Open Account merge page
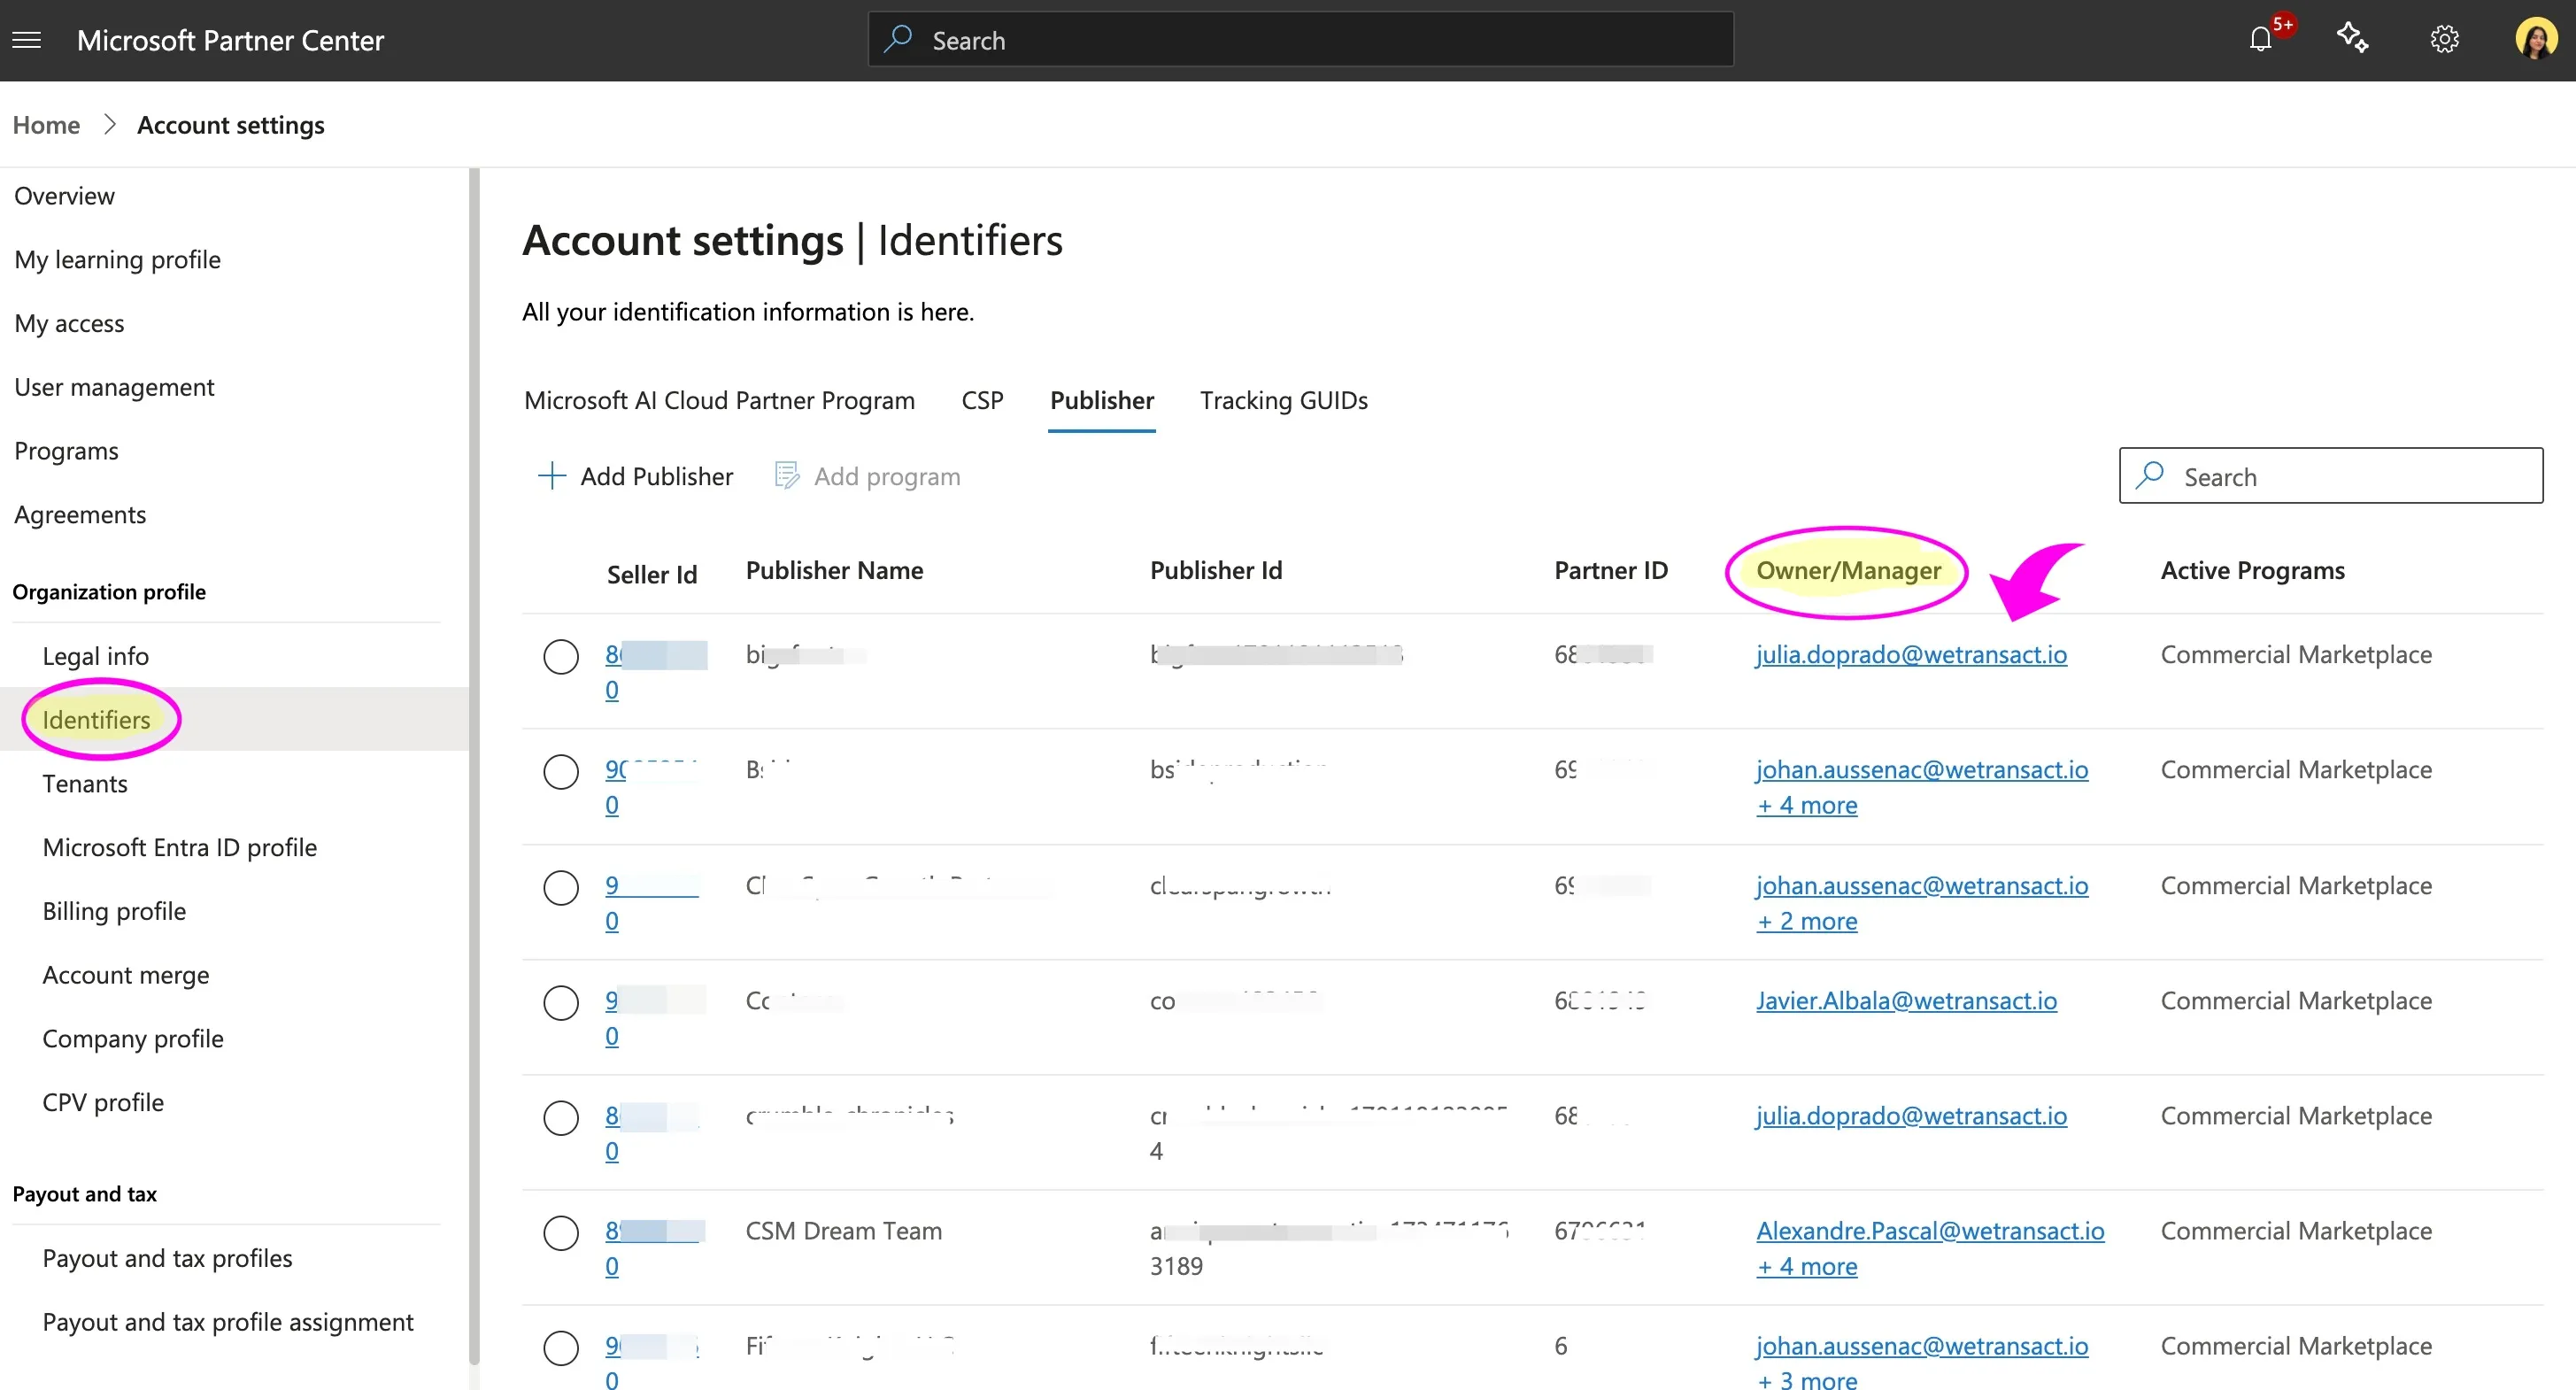 click(x=126, y=975)
